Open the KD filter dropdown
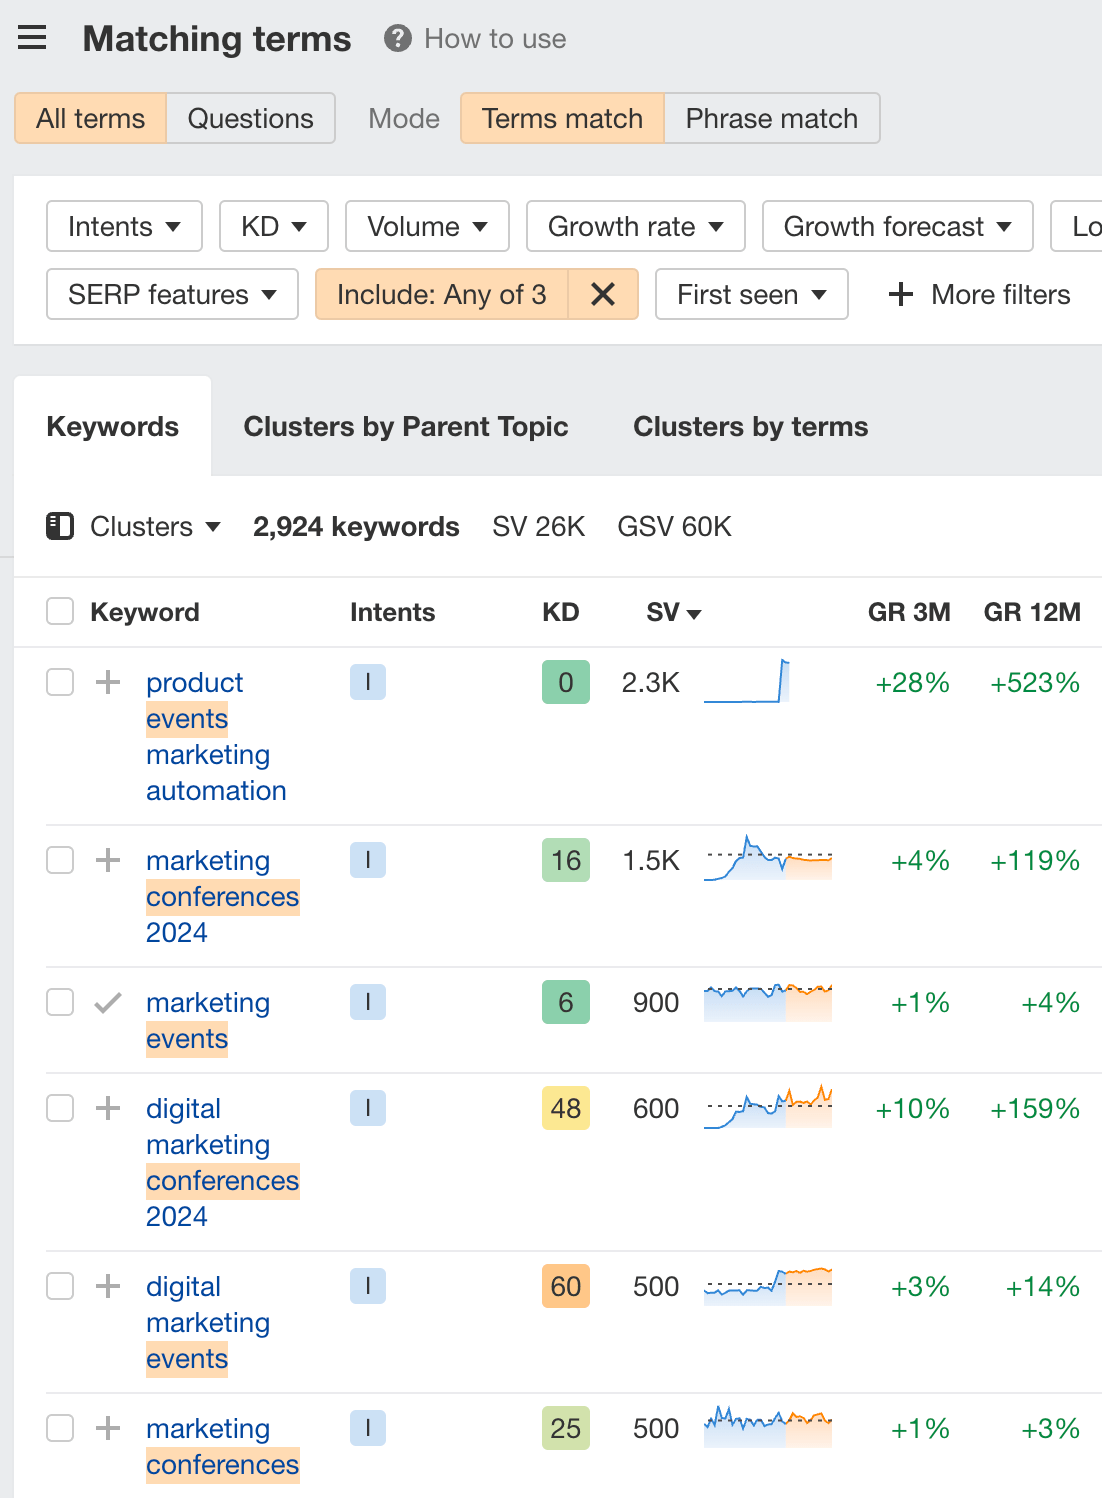The image size is (1102, 1498). pos(273,226)
